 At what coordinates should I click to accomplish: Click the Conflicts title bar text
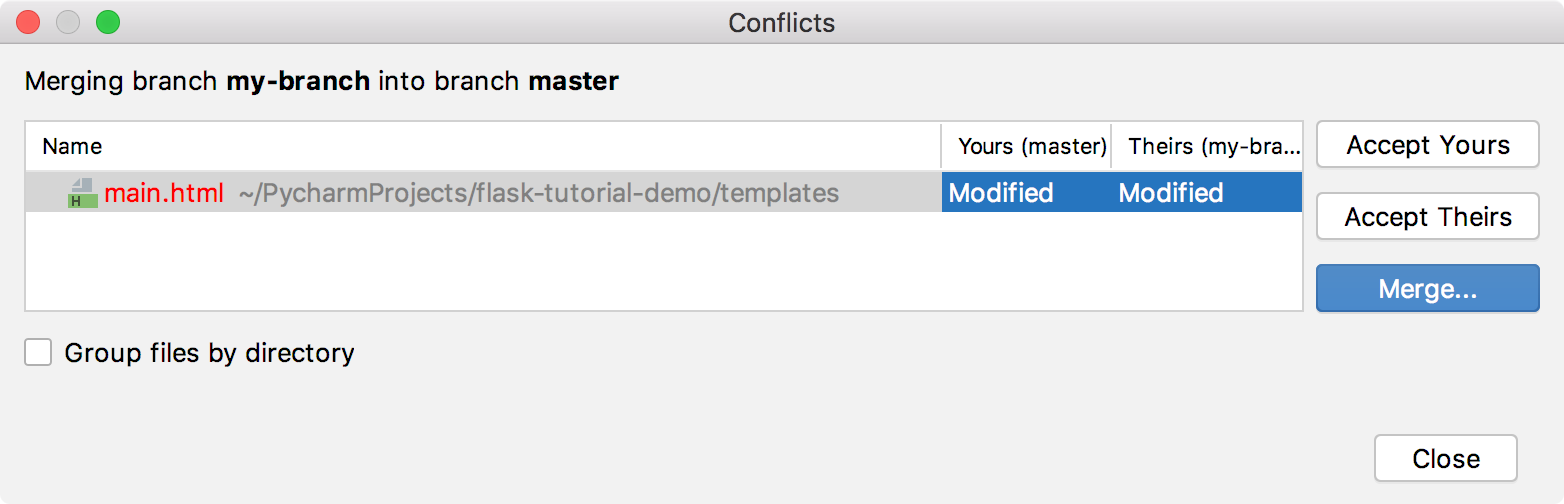[x=781, y=22]
